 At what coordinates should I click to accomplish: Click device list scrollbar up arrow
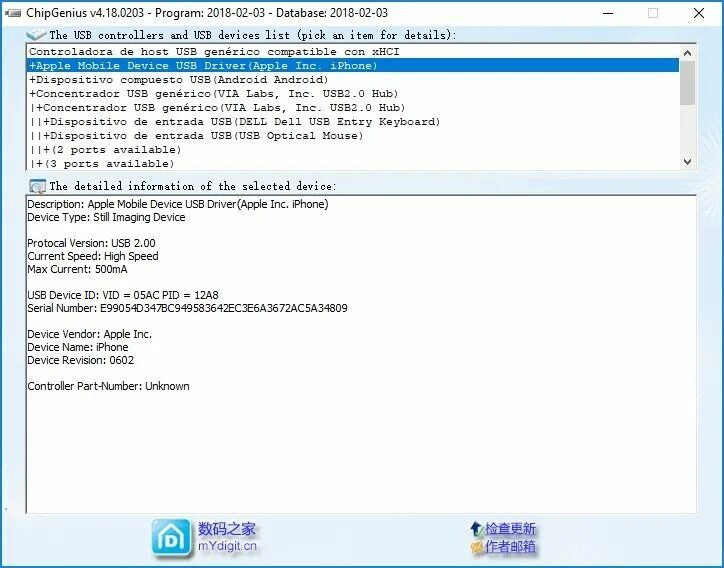point(688,53)
